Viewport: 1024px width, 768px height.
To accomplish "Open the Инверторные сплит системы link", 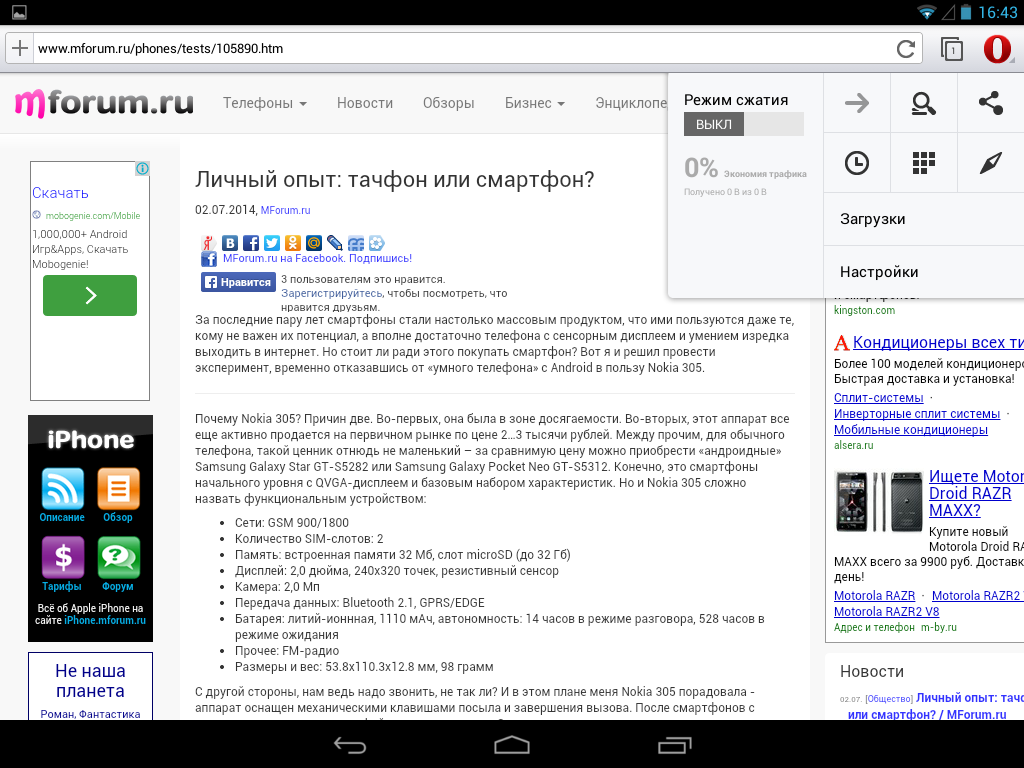I will [917, 413].
